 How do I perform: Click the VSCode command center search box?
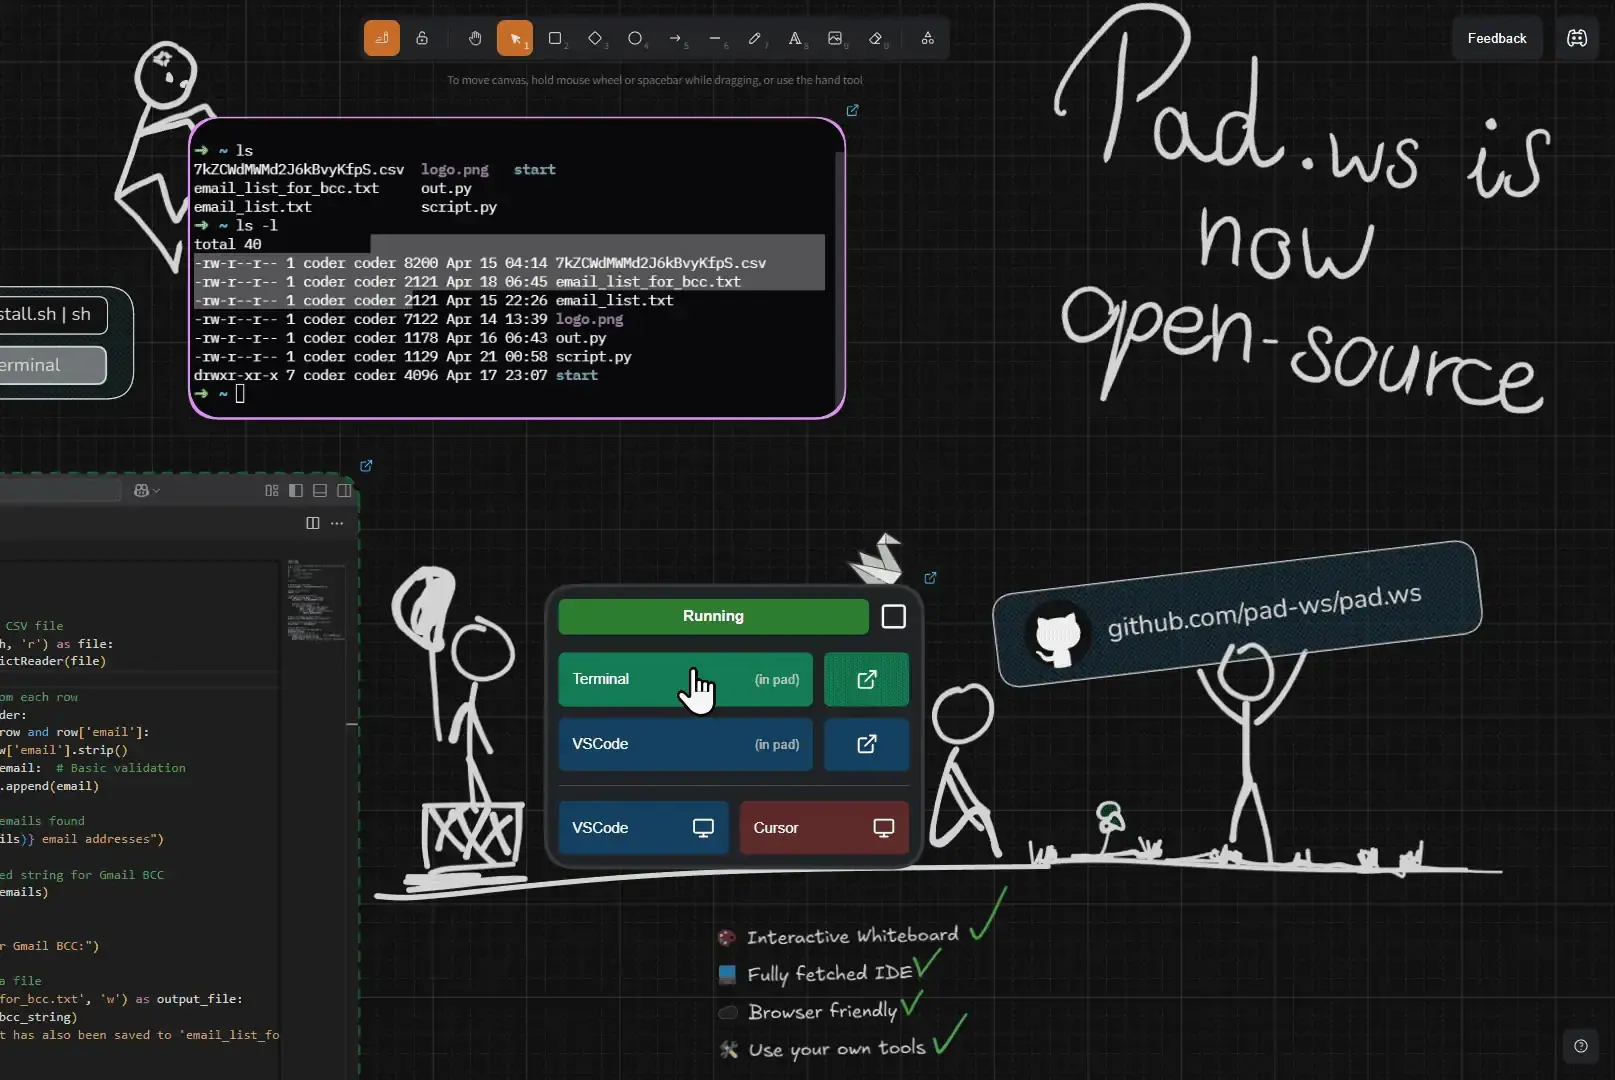[x=60, y=490]
